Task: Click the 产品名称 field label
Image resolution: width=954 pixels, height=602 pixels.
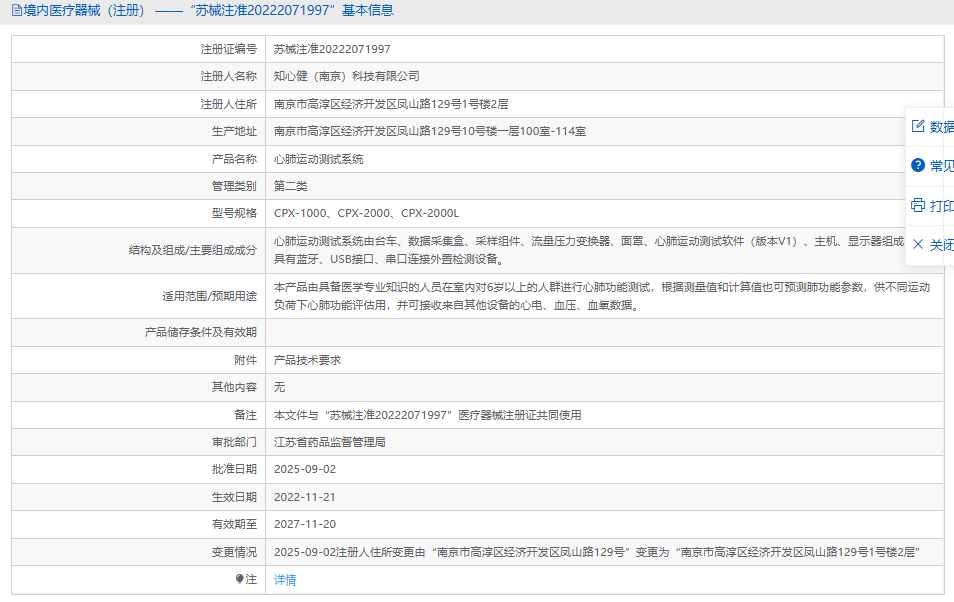Action: (234, 159)
